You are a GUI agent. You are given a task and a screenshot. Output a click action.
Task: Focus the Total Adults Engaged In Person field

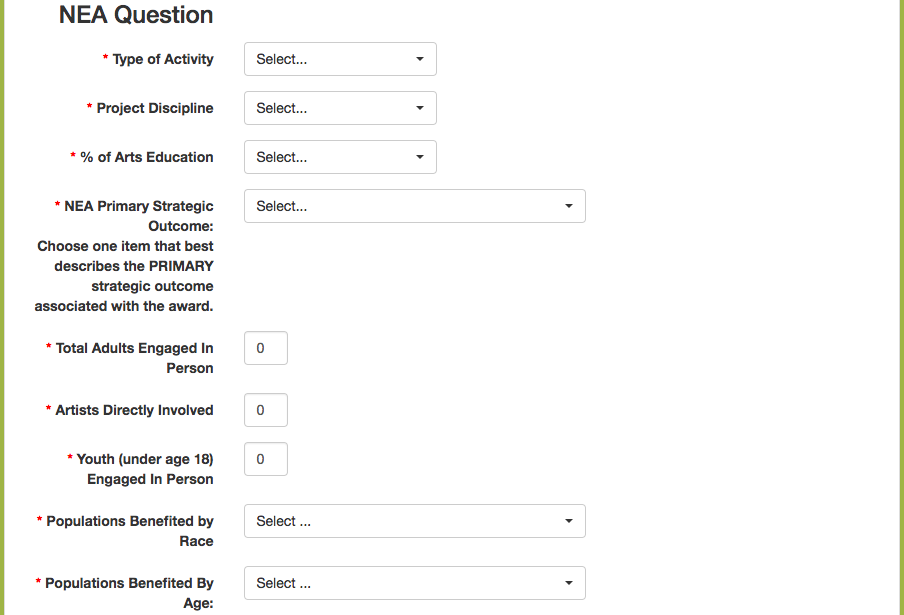pos(266,348)
